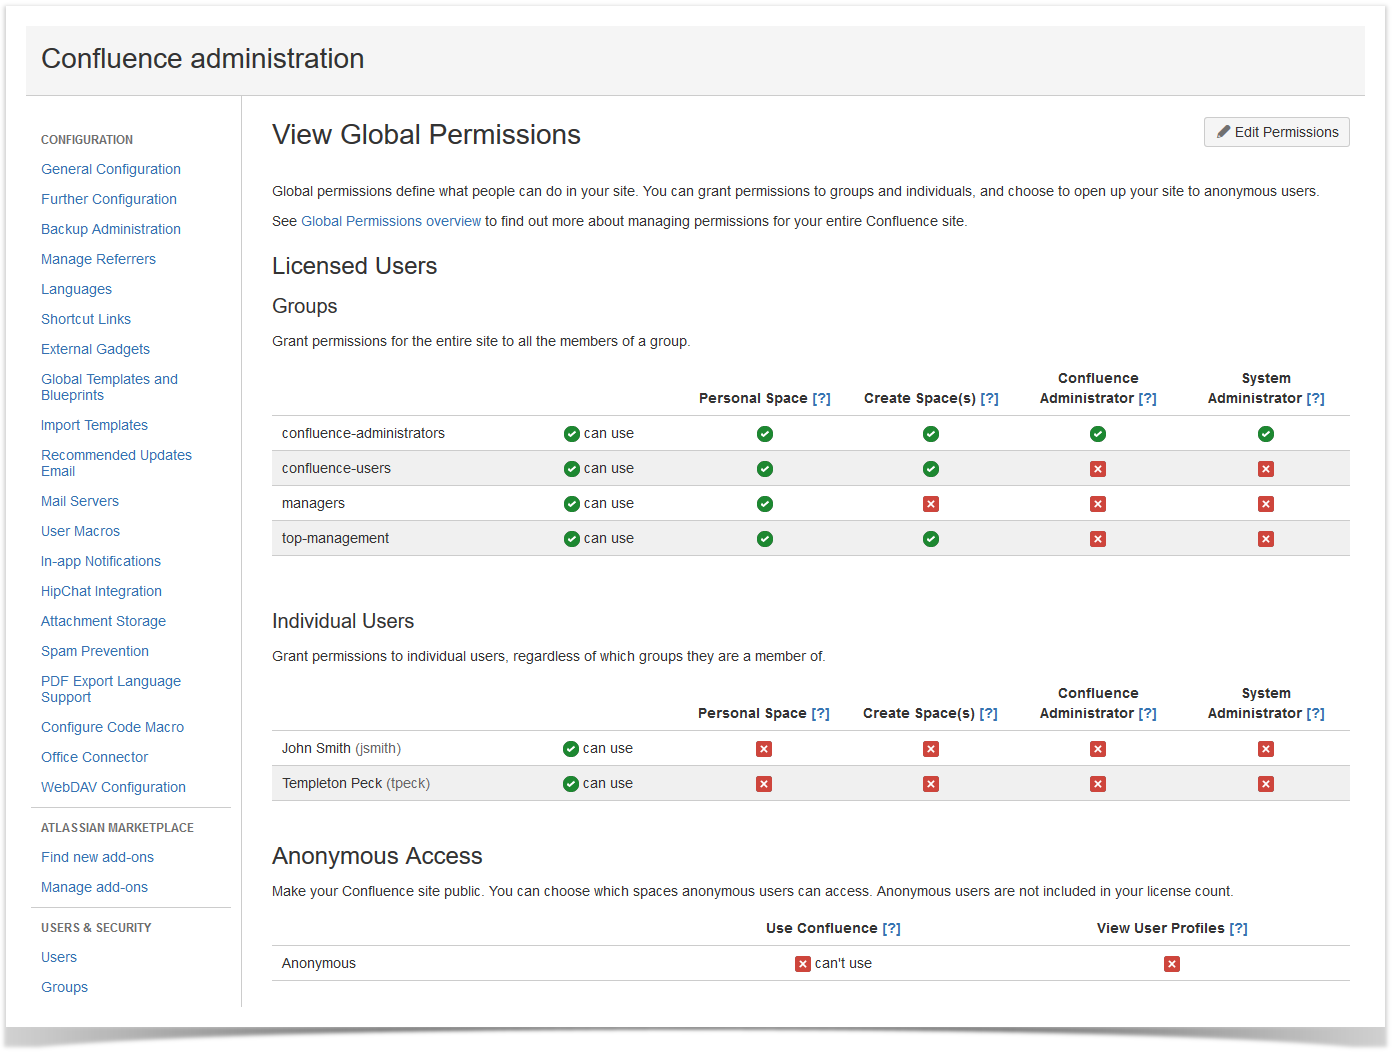Go to Configure Code Macro

tap(112, 727)
